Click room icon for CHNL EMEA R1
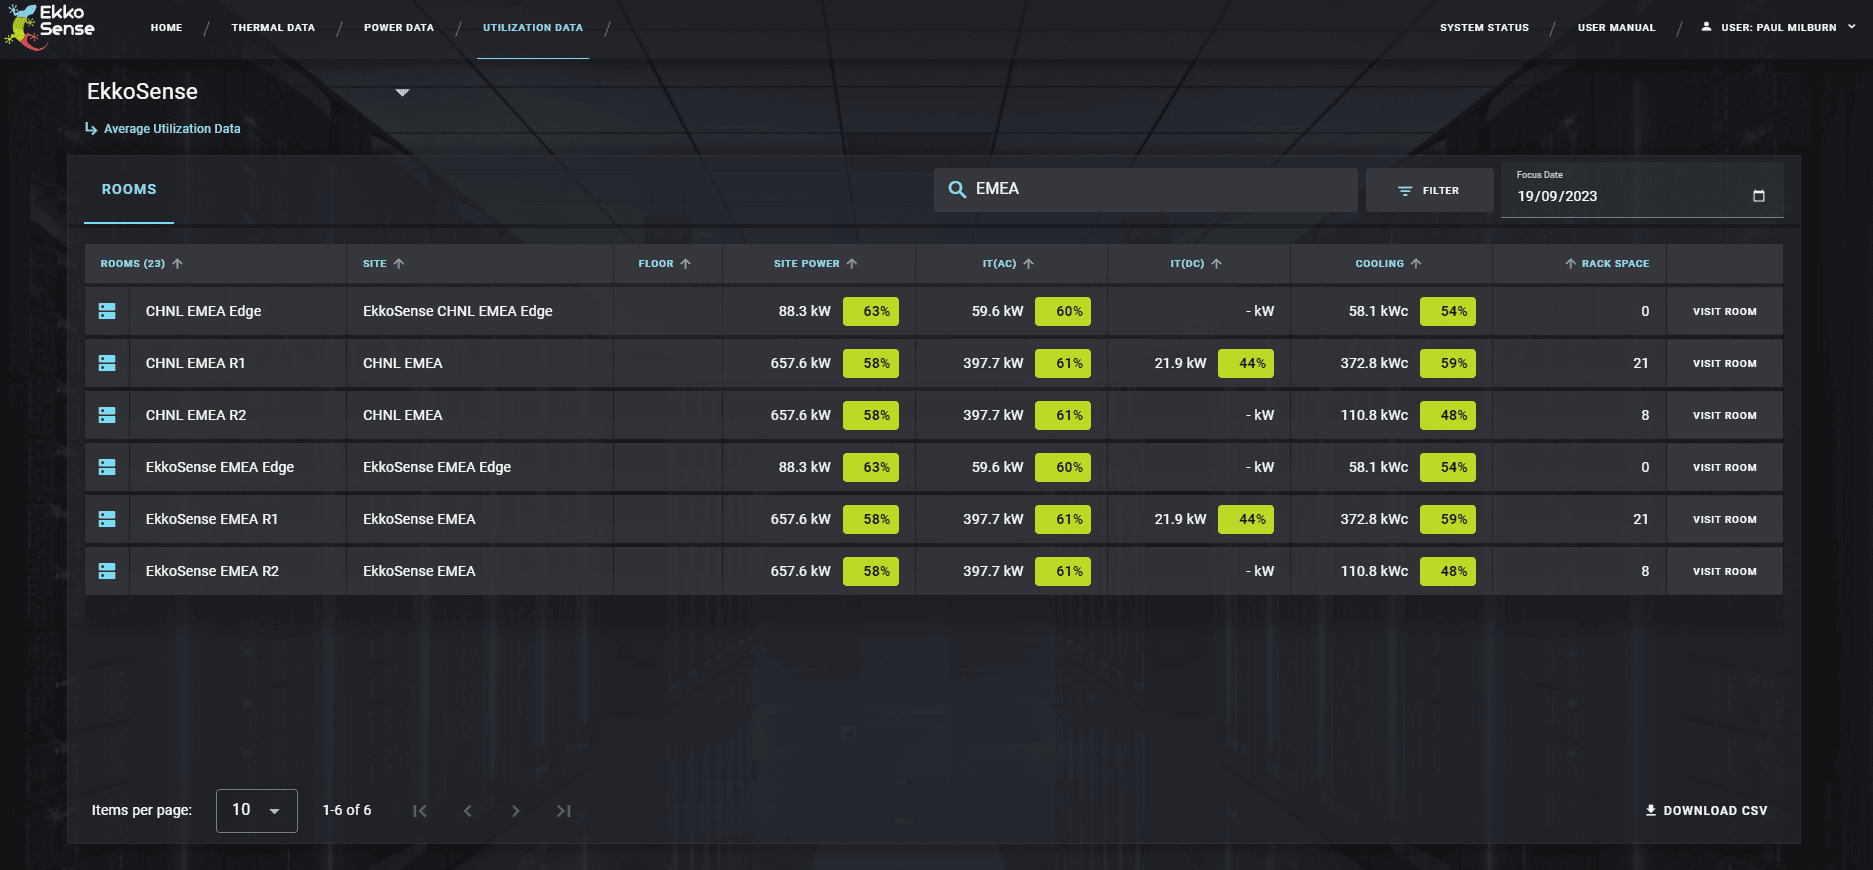Viewport: 1873px width, 870px height. (107, 363)
